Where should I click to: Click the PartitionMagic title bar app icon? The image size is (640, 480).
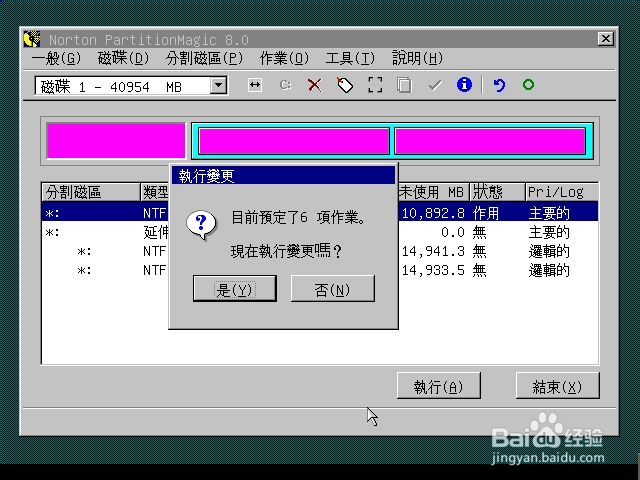[32, 39]
